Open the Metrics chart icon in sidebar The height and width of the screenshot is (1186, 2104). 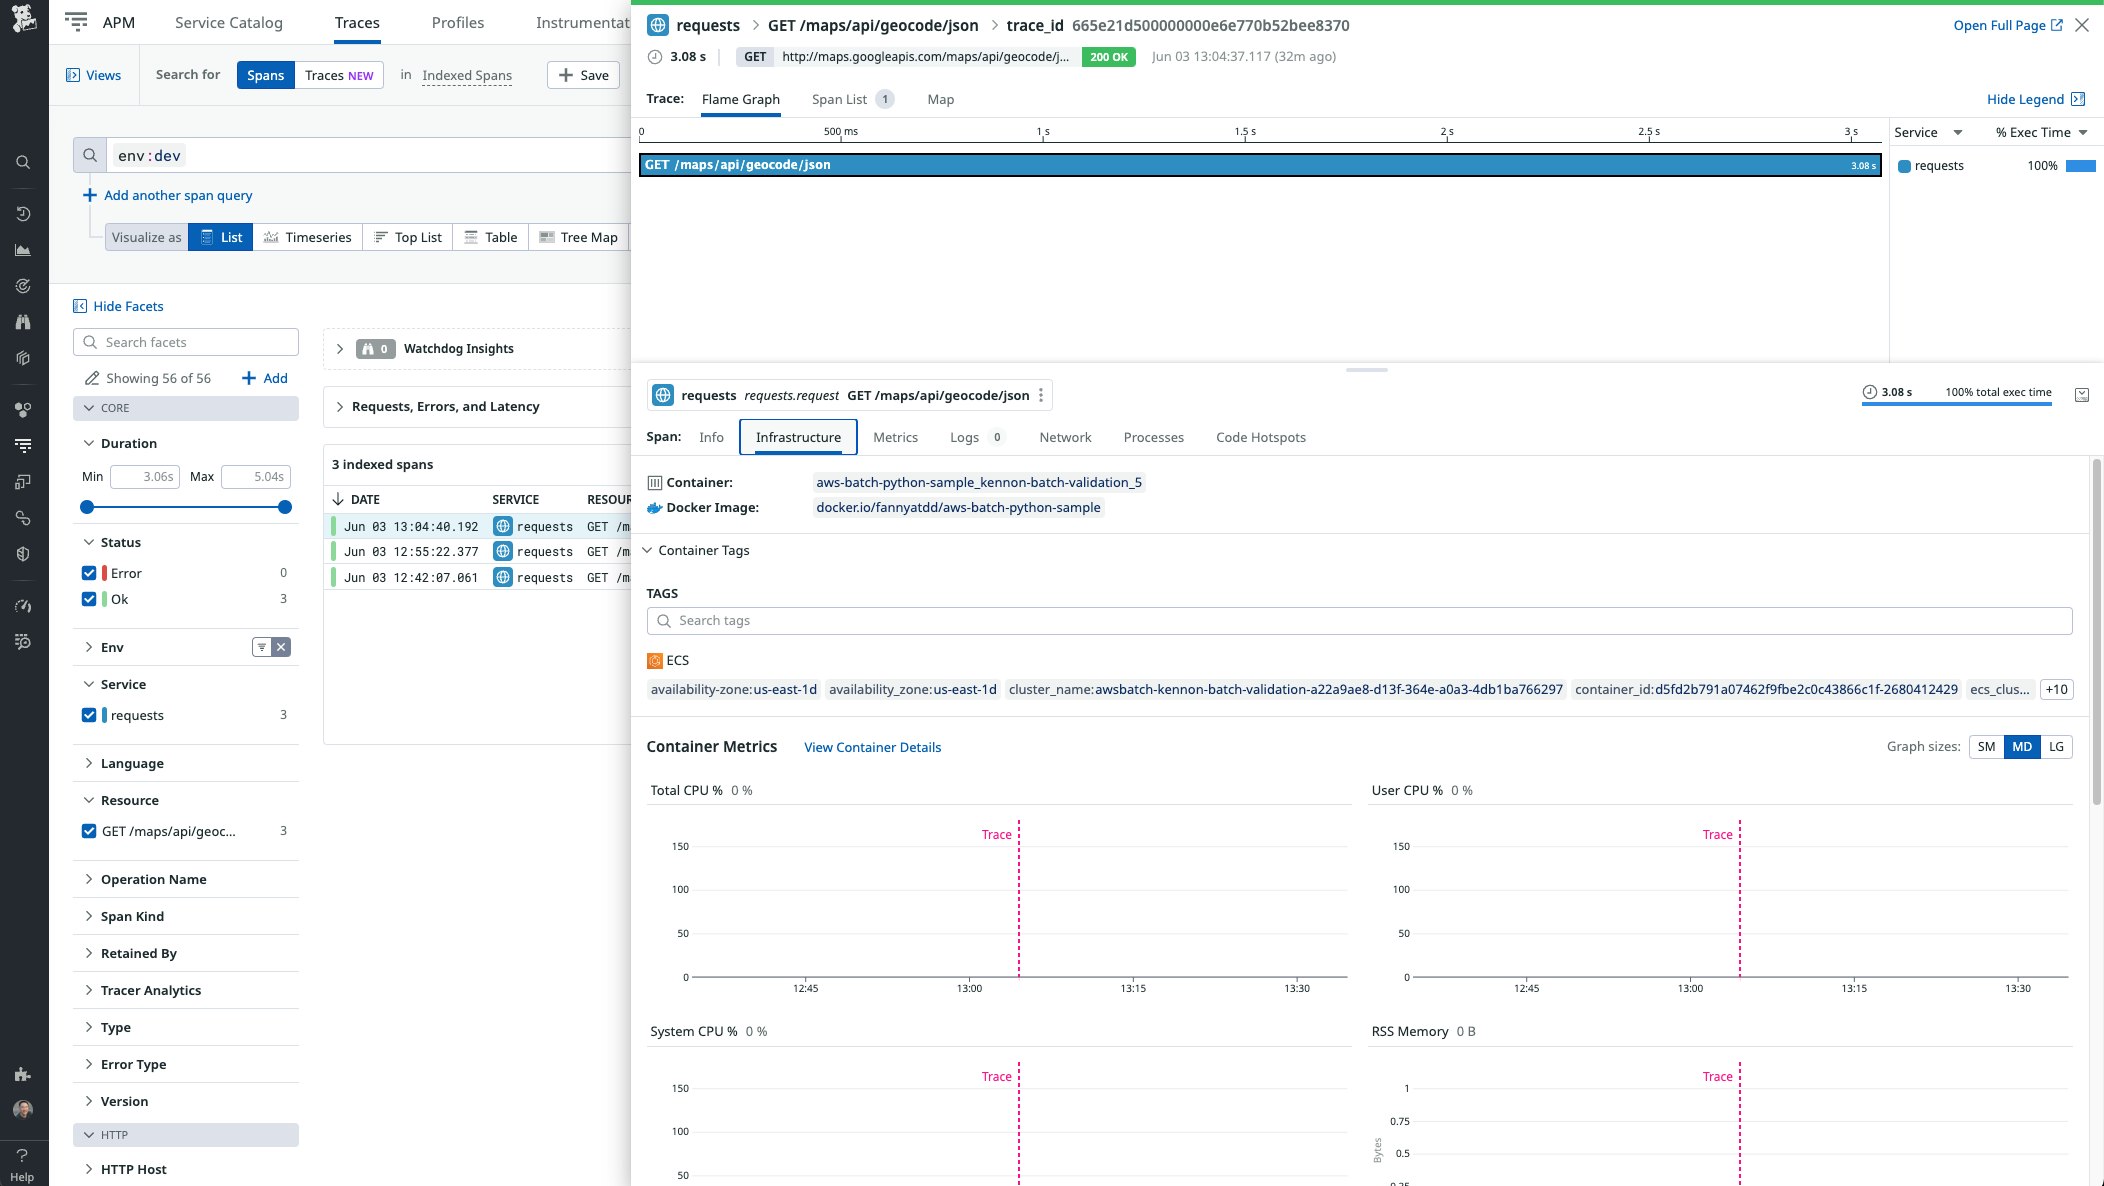coord(22,249)
